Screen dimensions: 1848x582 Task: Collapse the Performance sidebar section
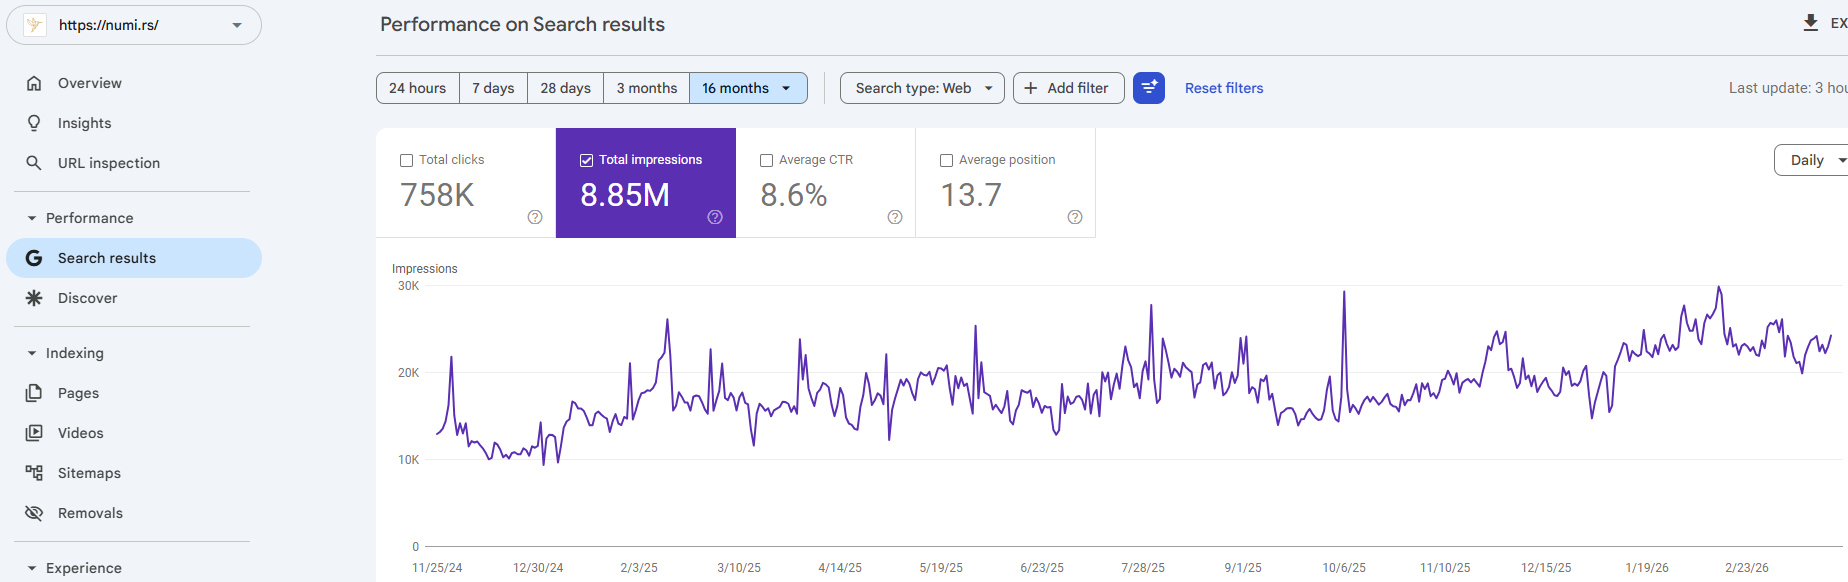tap(32, 218)
